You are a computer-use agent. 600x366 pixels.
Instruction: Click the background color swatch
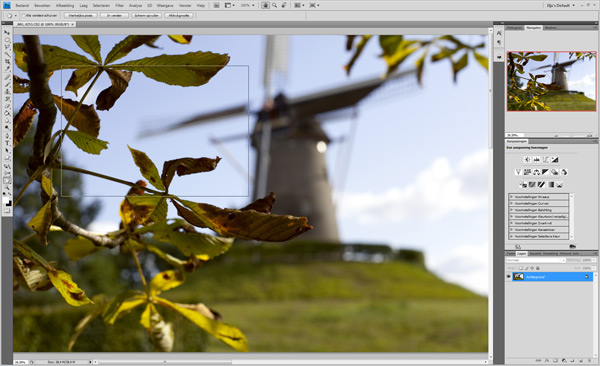9,204
